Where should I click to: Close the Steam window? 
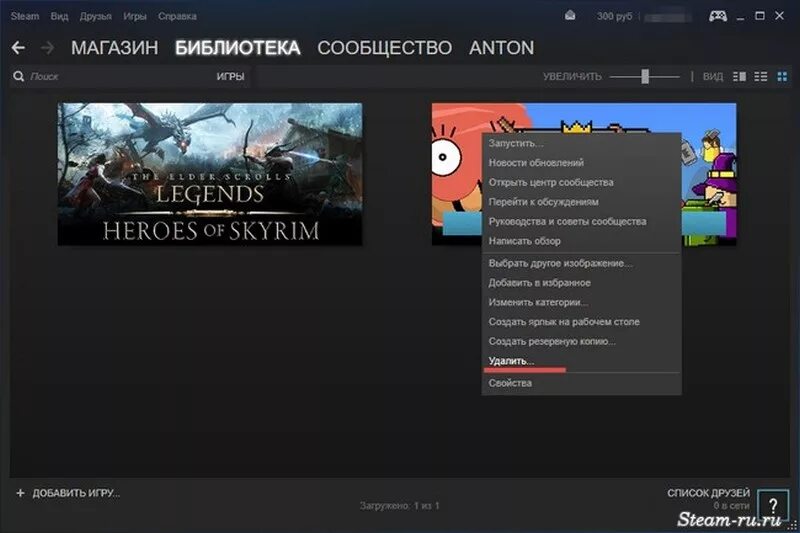[x=779, y=16]
